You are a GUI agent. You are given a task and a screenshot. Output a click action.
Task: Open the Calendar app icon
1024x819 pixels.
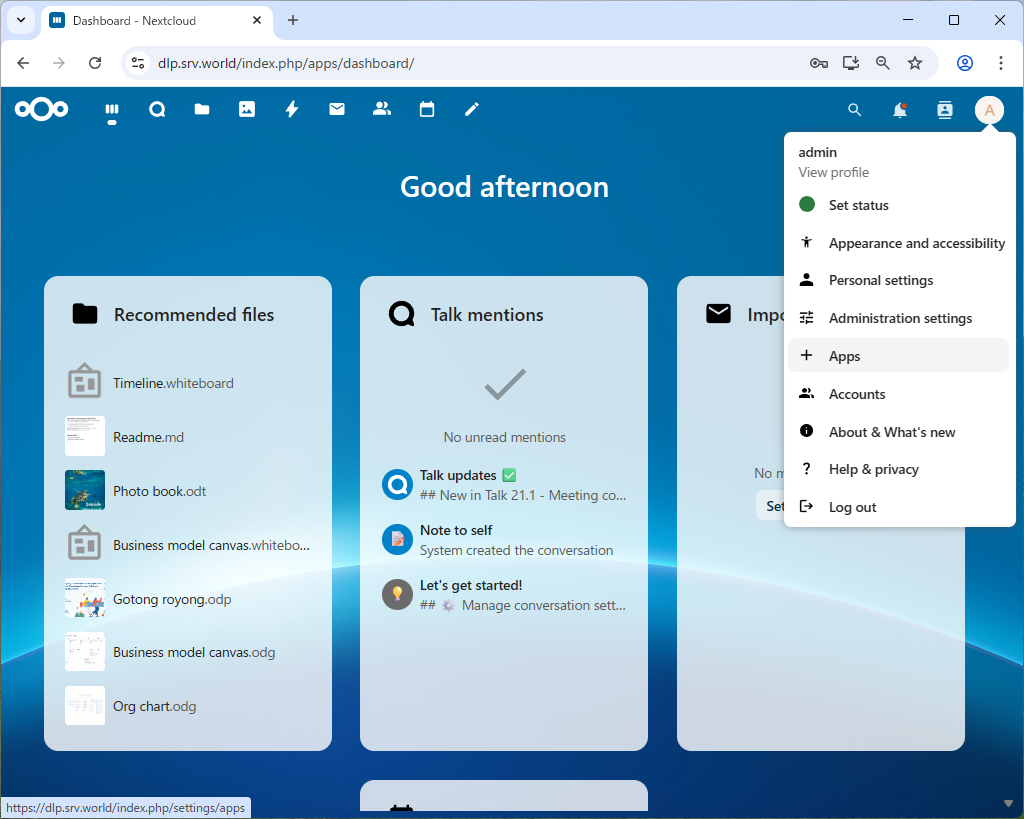coord(427,110)
